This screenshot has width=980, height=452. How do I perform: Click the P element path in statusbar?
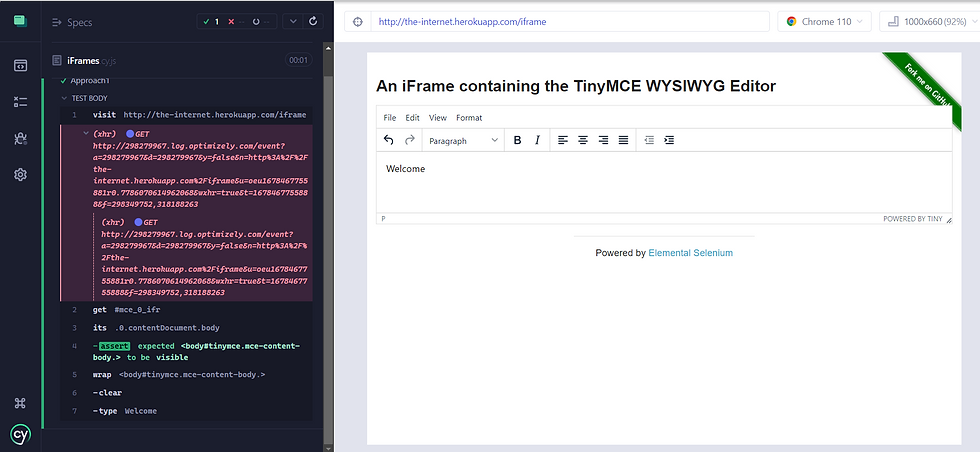tap(383, 219)
